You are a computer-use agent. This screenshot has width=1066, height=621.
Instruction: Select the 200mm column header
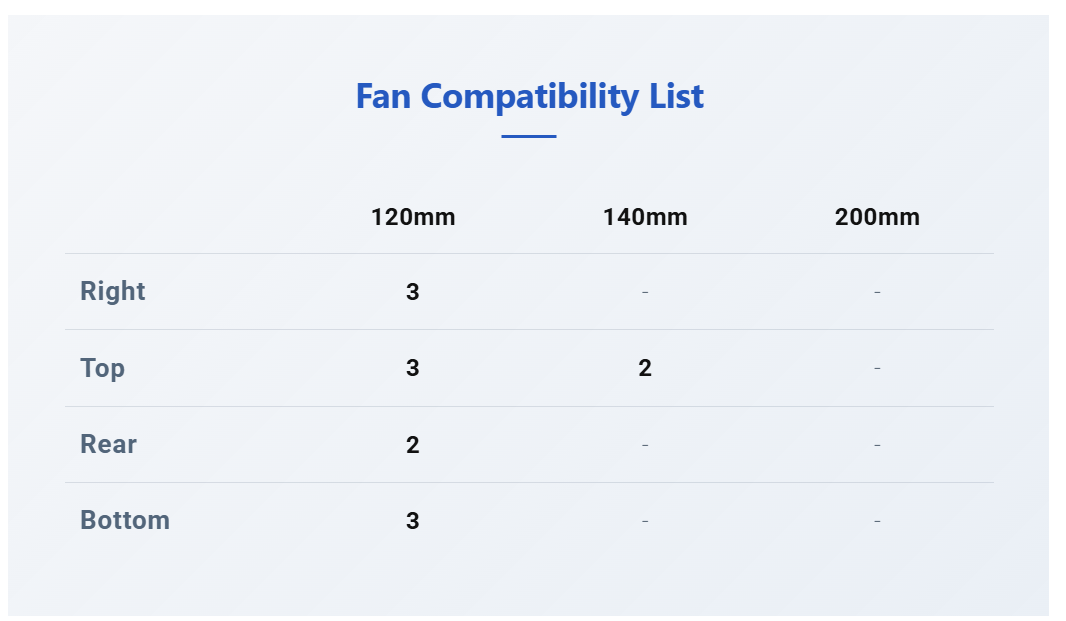tap(877, 217)
